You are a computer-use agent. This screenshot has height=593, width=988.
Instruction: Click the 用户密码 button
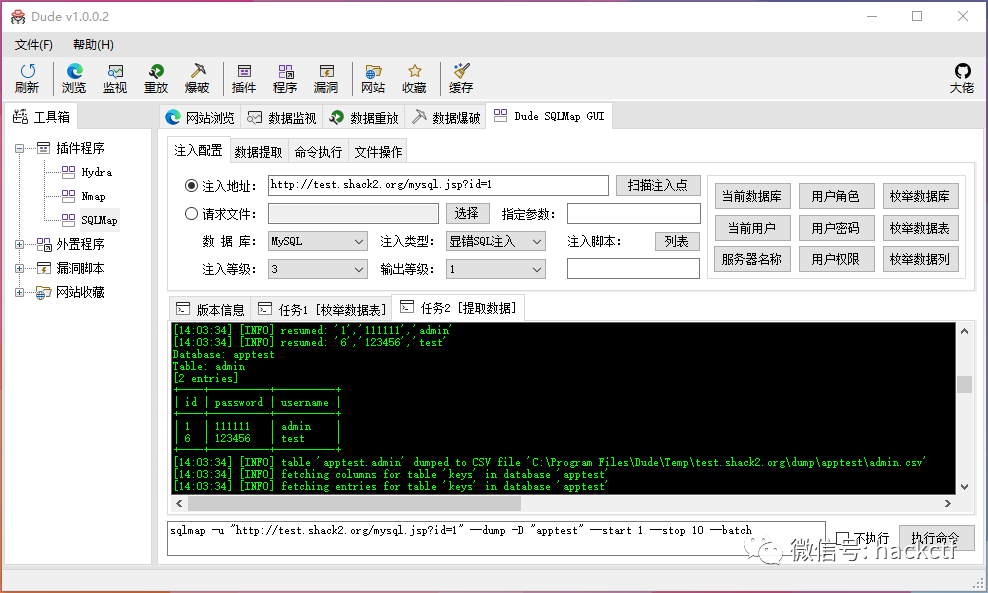pyautogui.click(x=836, y=228)
